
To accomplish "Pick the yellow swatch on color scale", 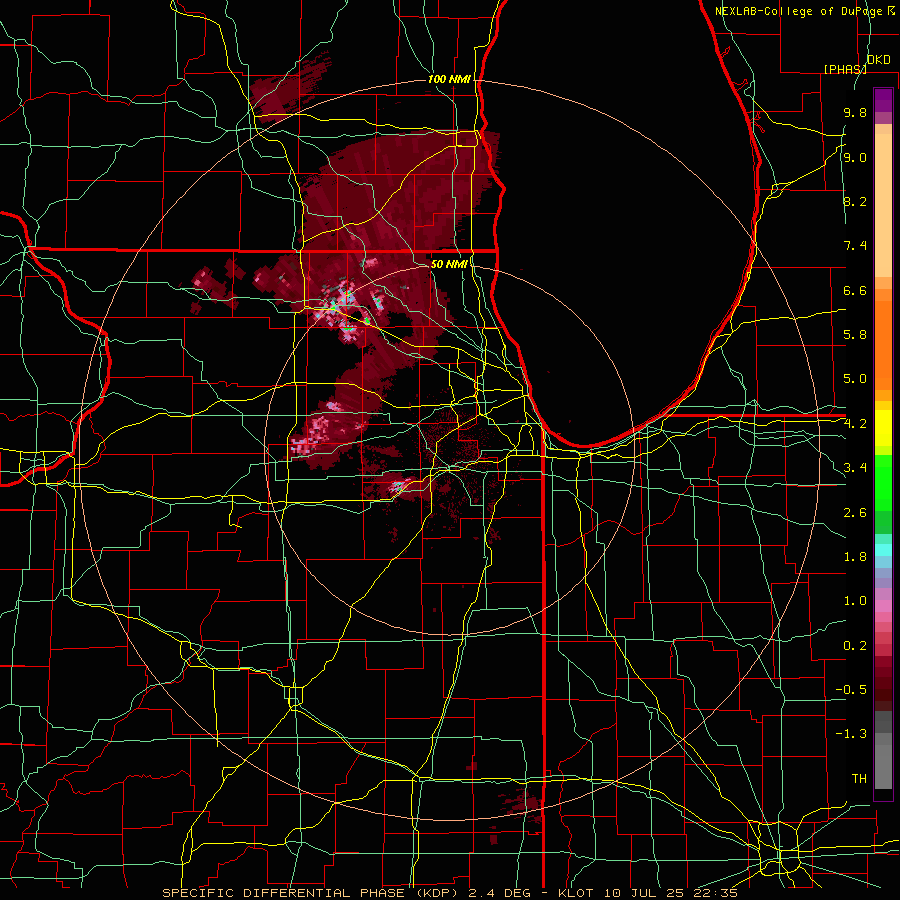I will (x=883, y=428).
